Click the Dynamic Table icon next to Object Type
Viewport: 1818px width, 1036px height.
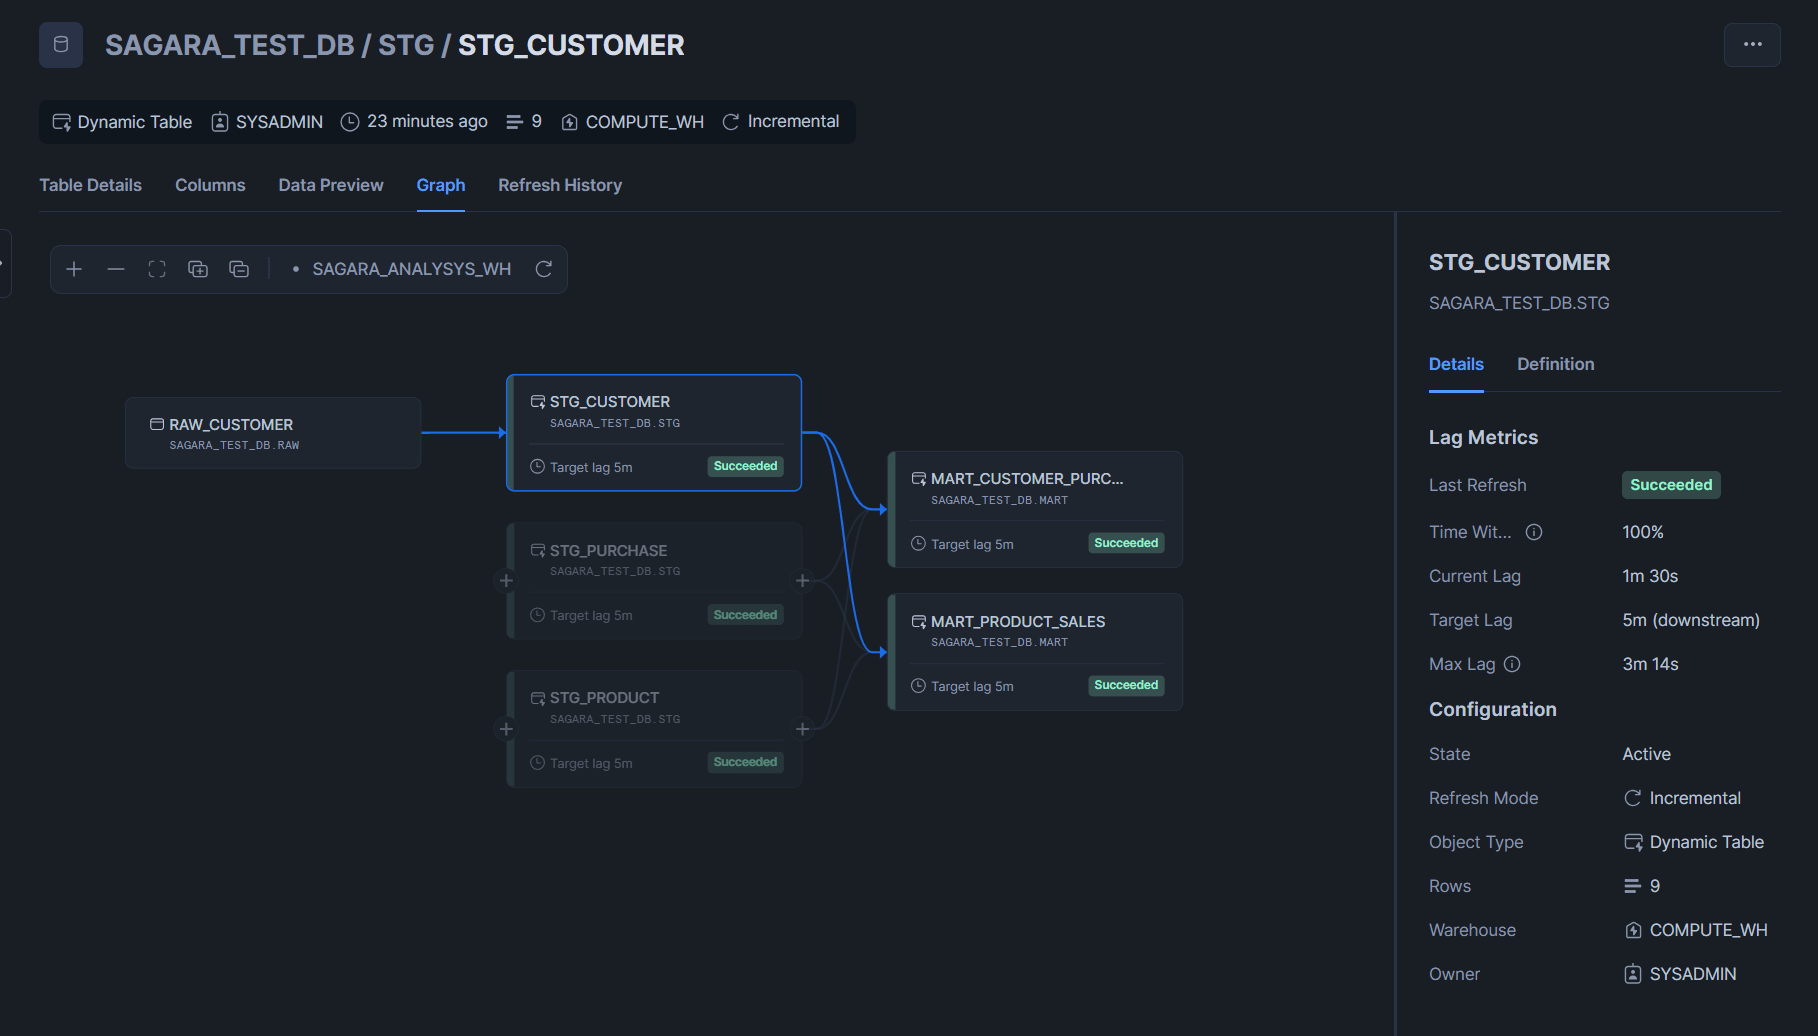point(1633,842)
